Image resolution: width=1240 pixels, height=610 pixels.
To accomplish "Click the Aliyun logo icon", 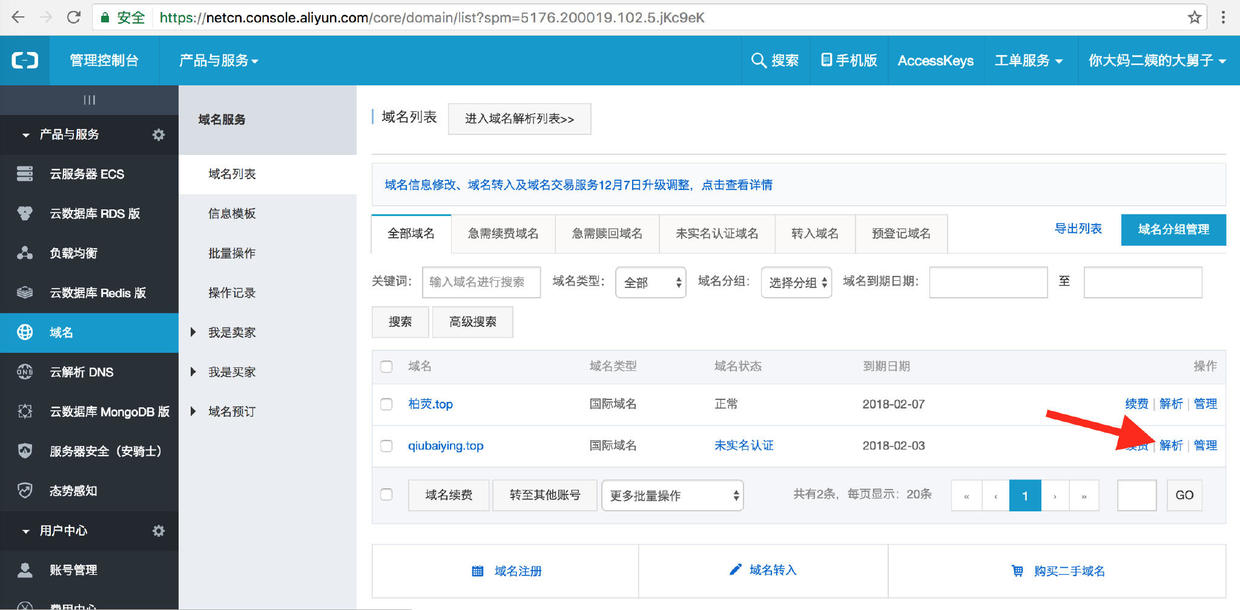I will [25, 60].
